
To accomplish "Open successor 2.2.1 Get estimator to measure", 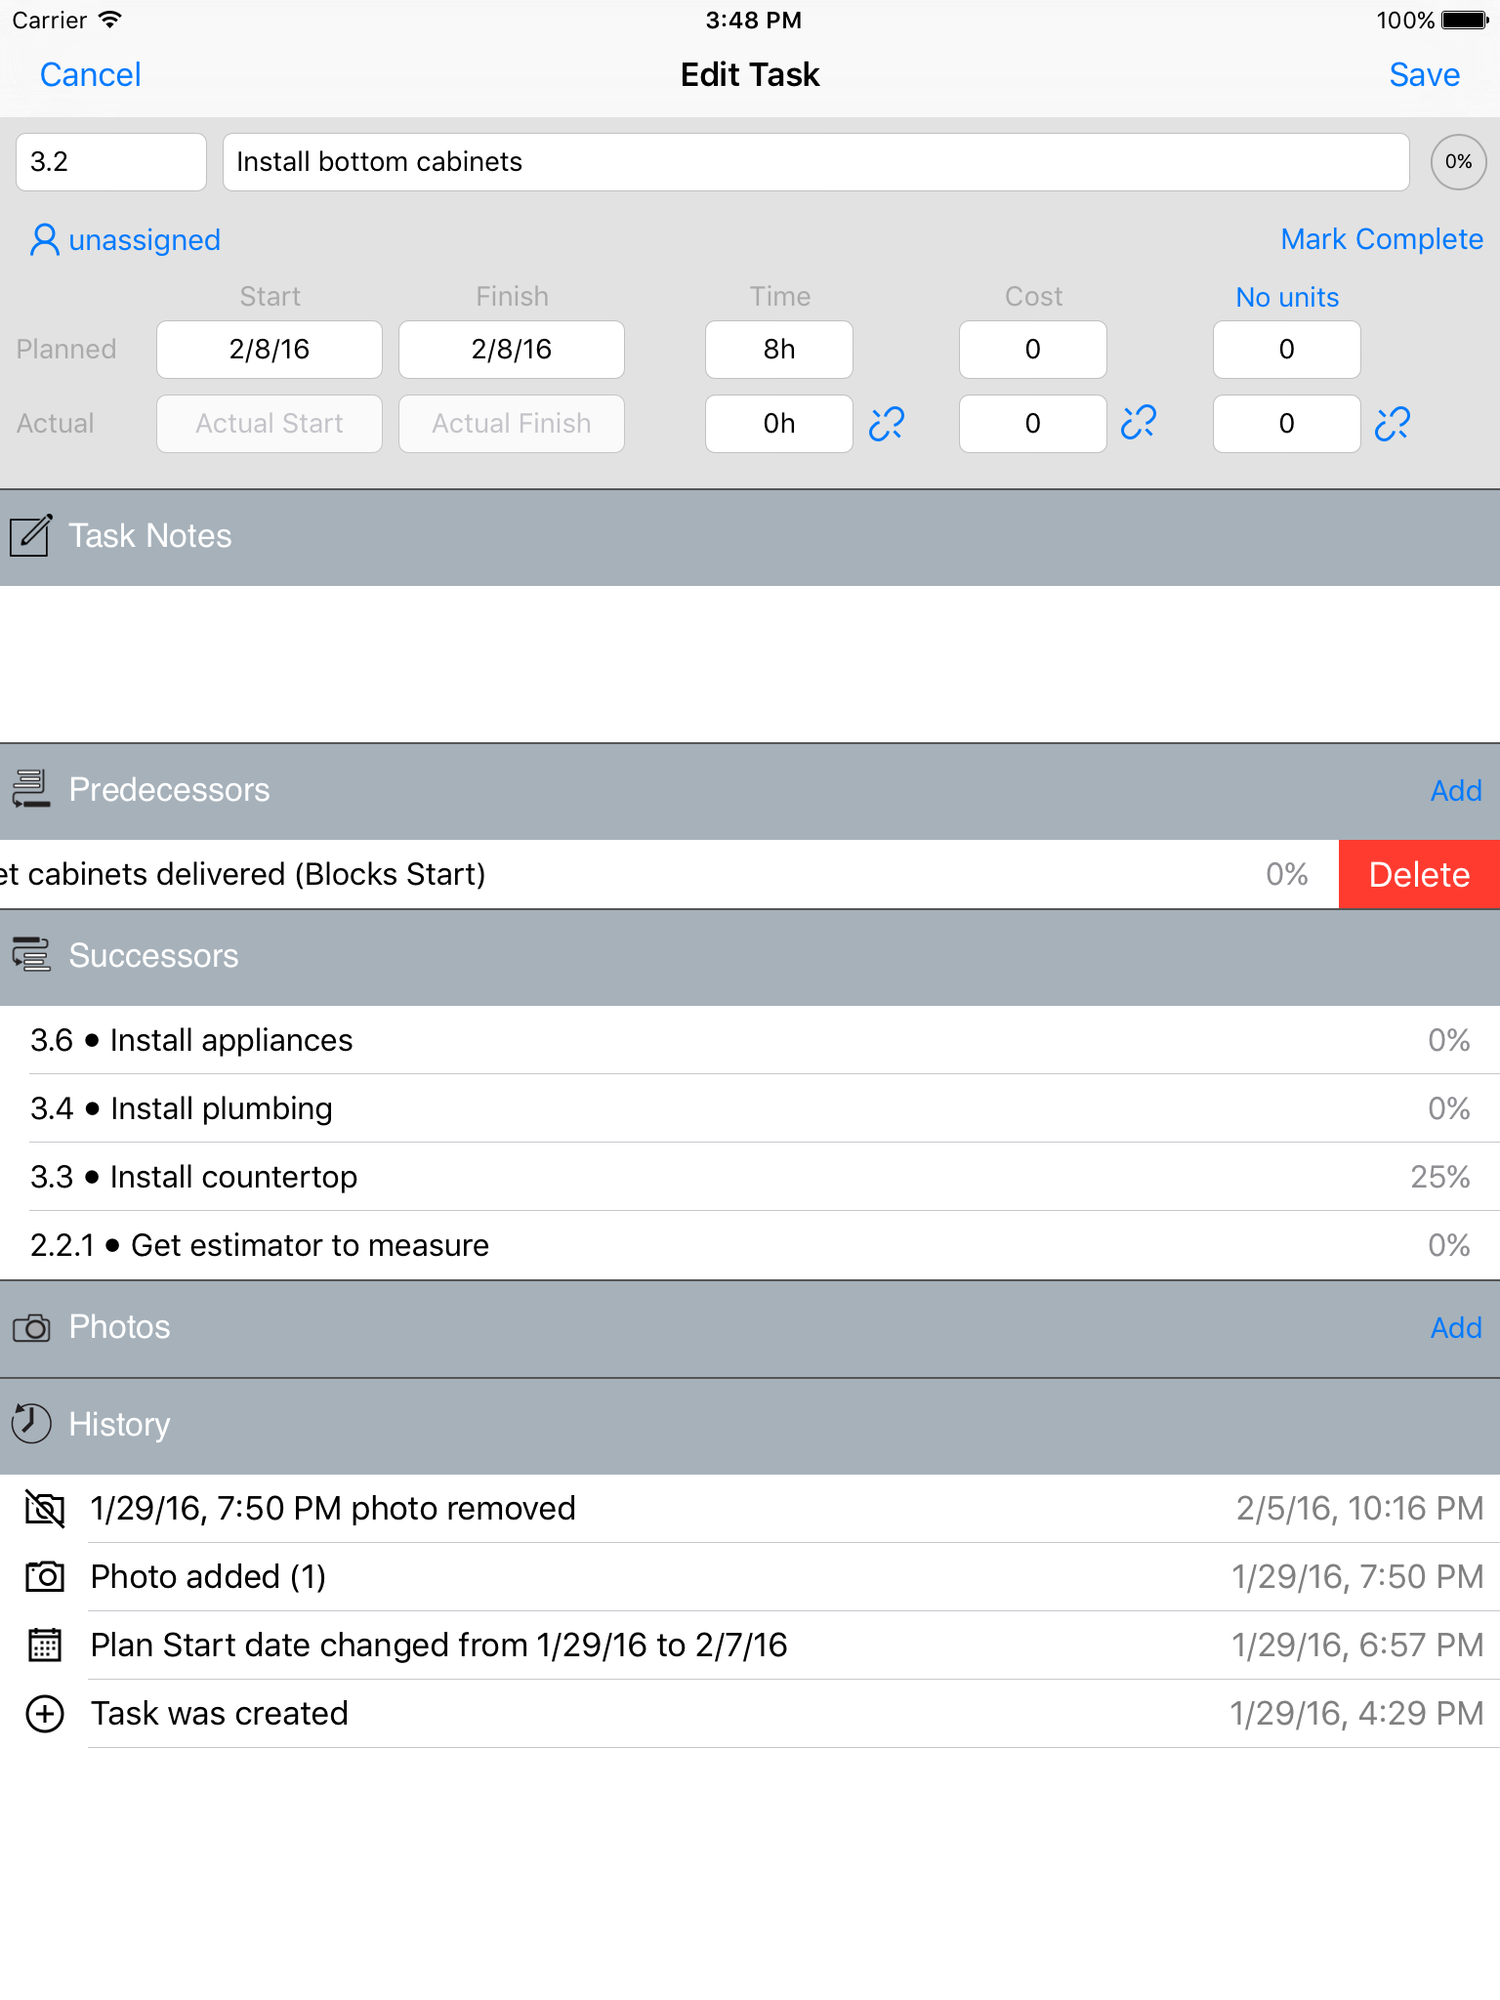I will tap(750, 1245).
